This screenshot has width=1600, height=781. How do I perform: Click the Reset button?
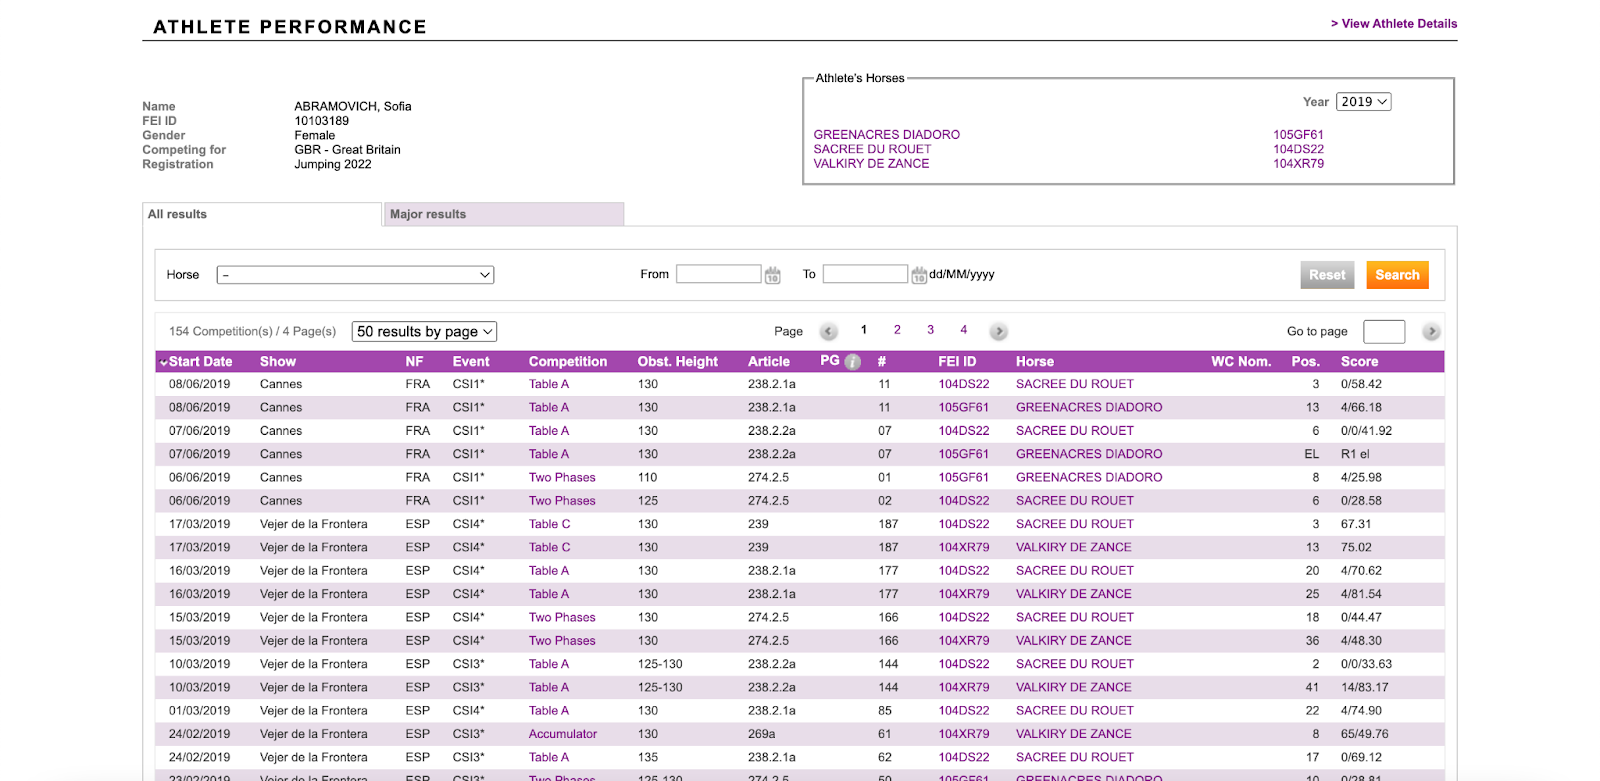tap(1327, 275)
